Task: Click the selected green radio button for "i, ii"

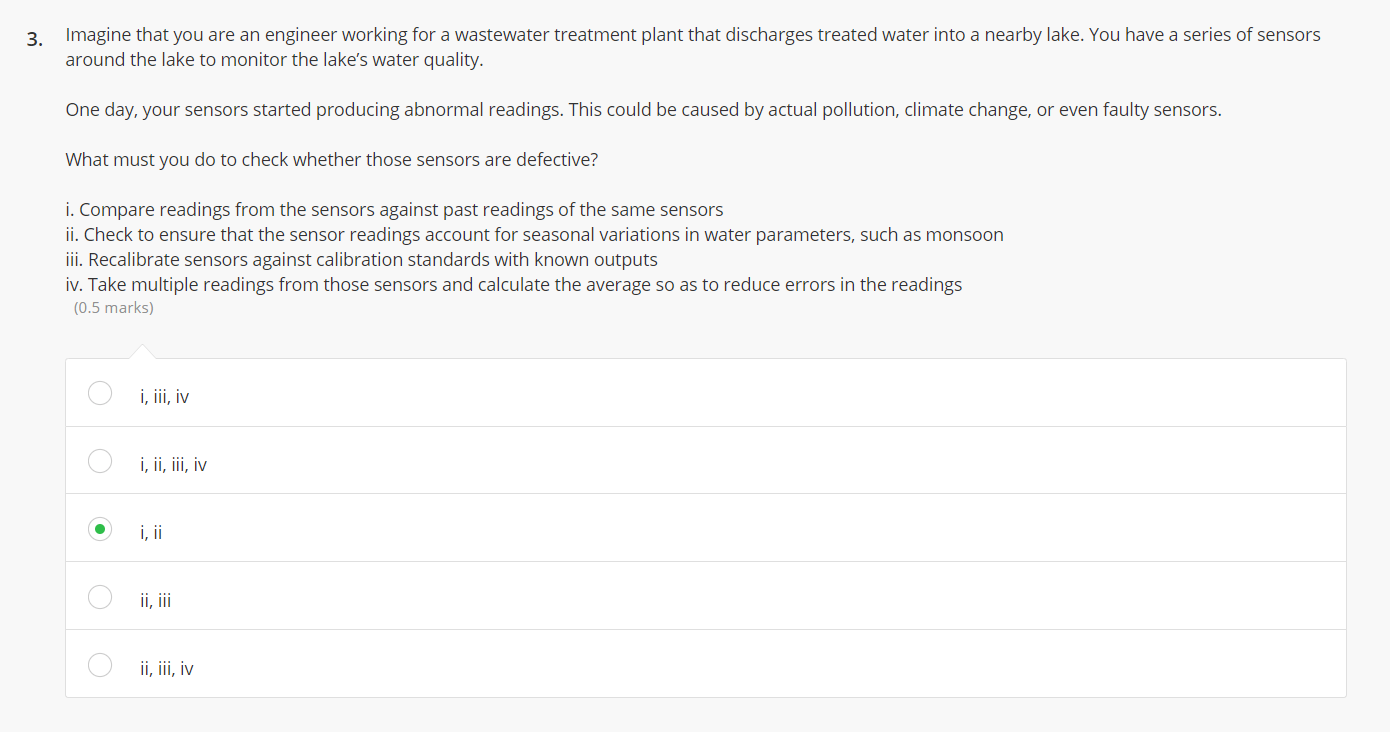Action: 100,529
